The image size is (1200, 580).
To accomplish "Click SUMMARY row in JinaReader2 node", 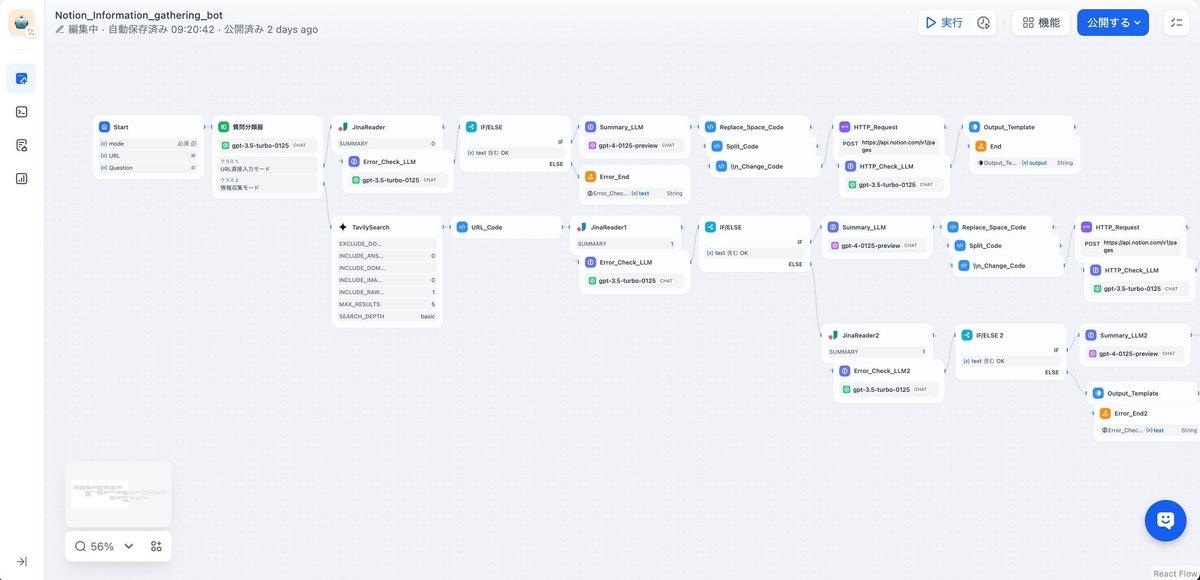I will tap(877, 352).
